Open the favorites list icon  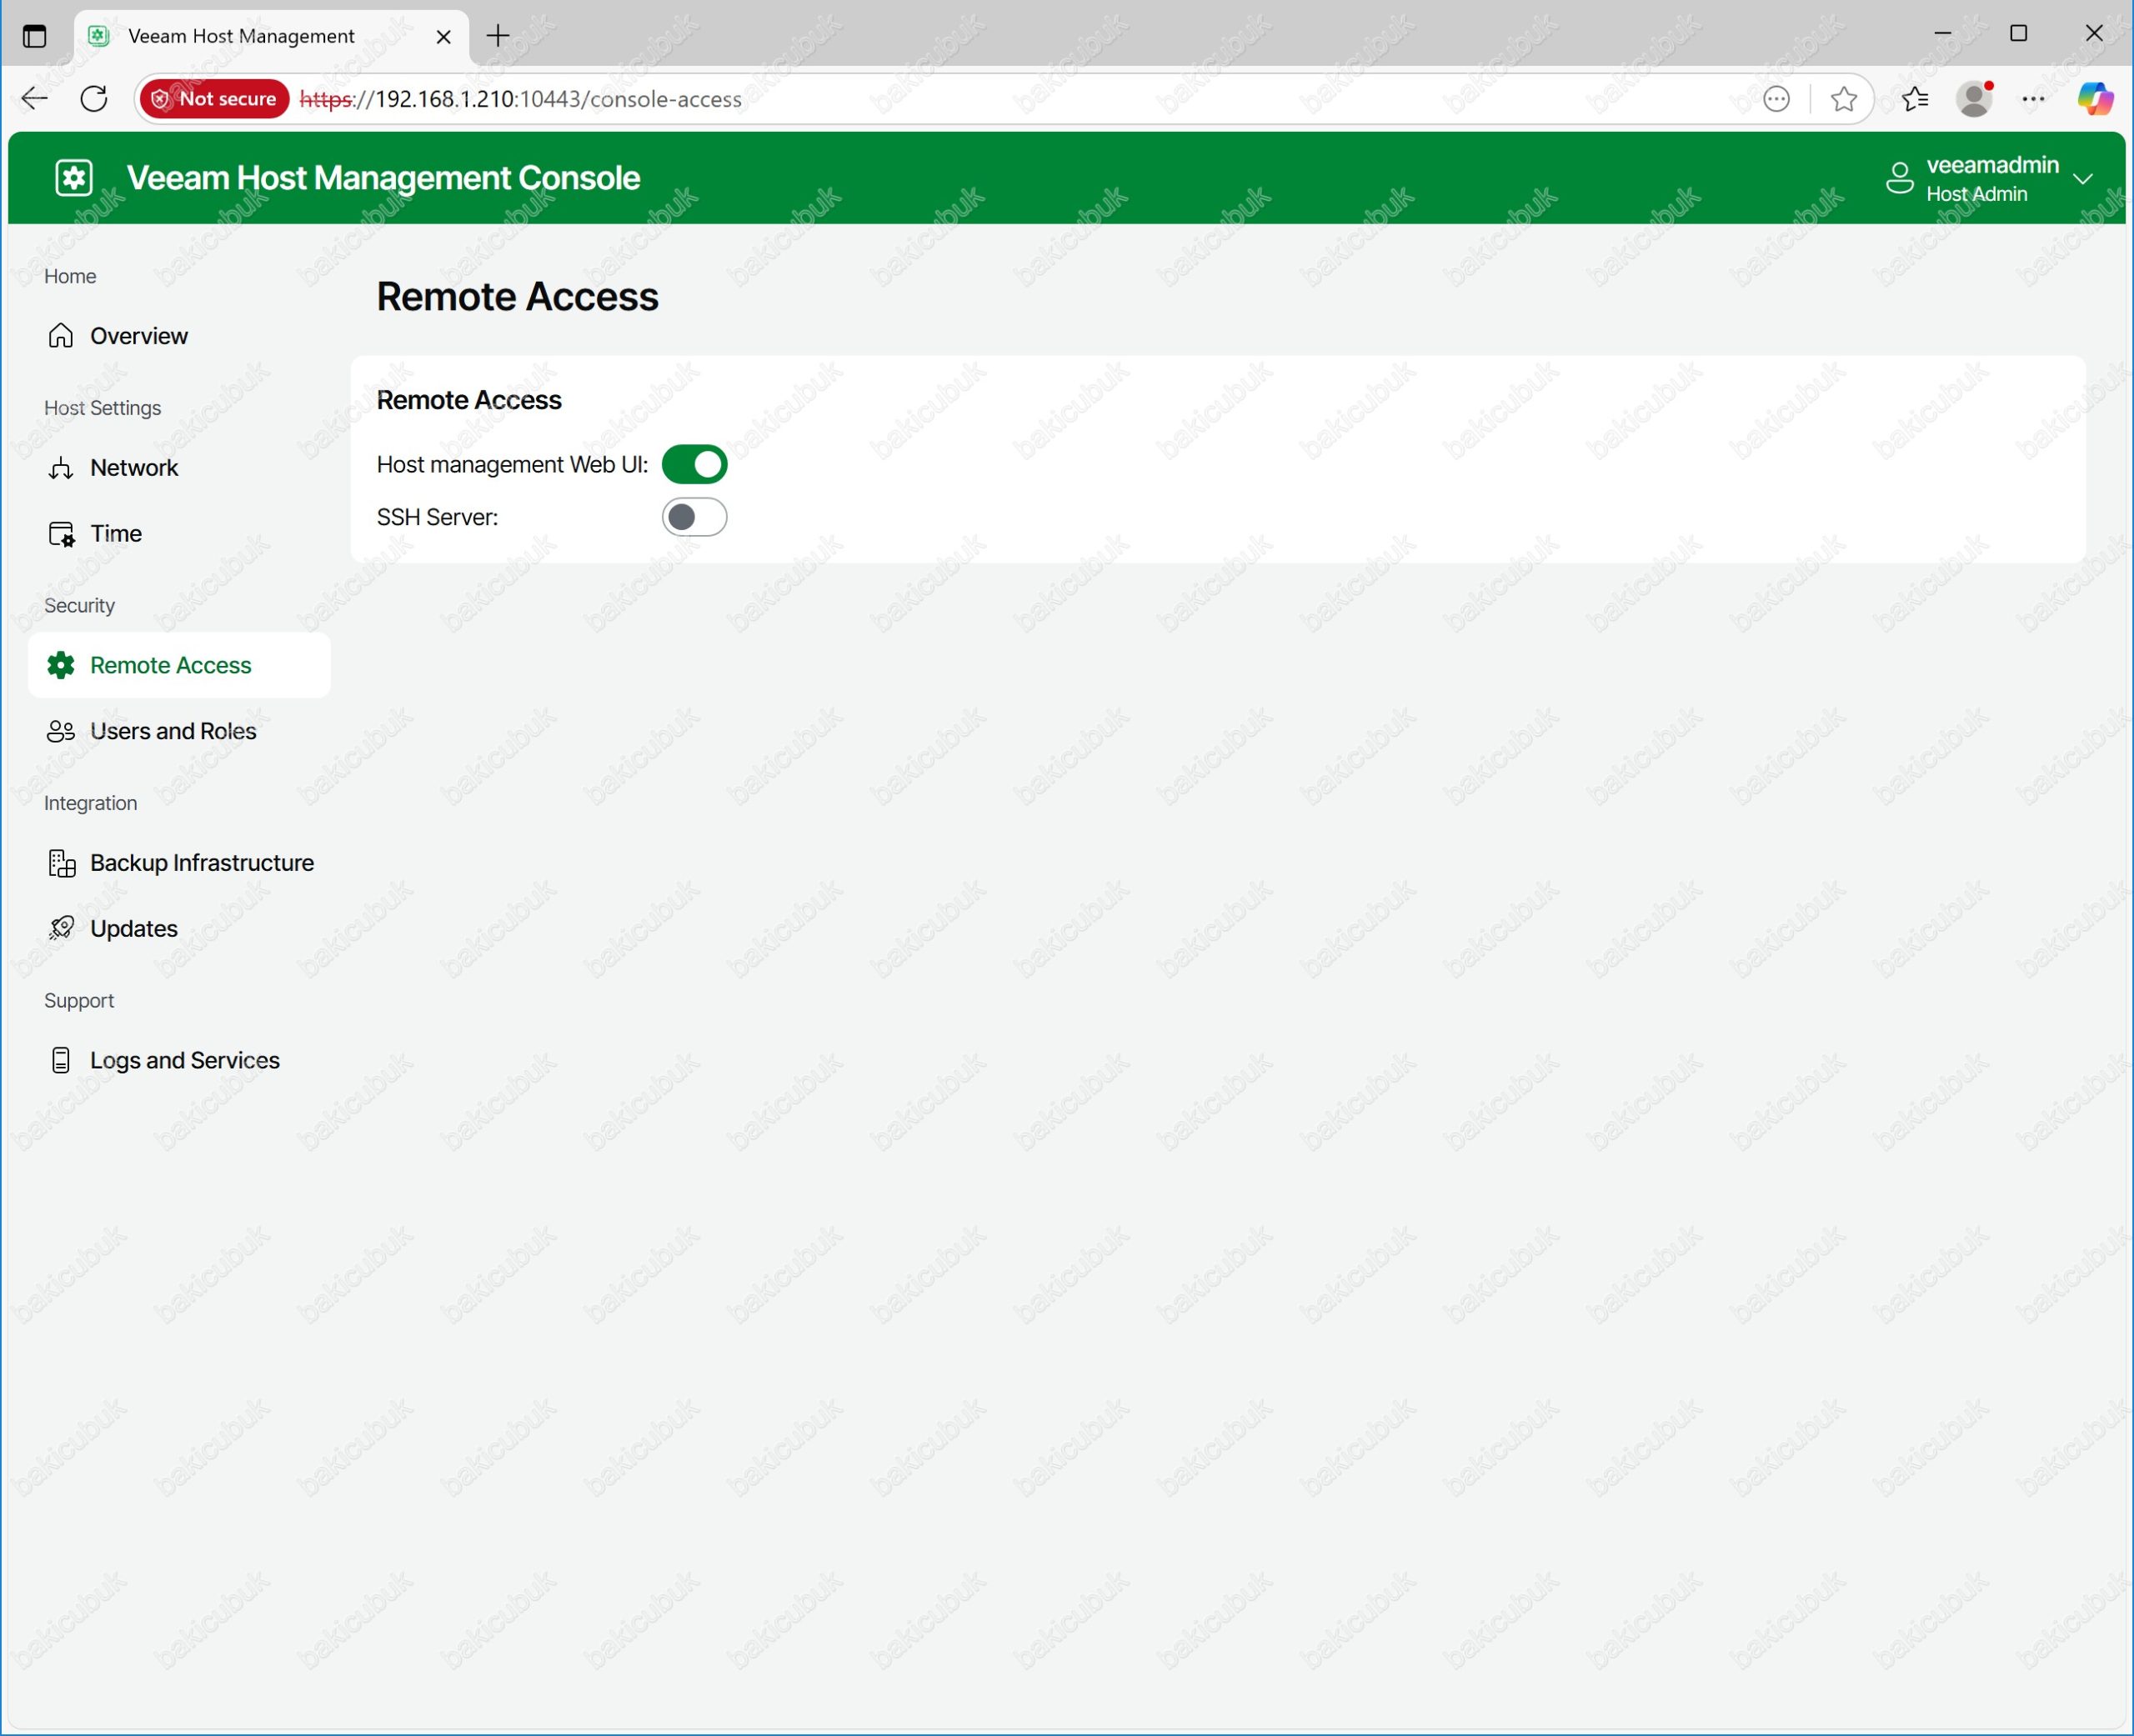coord(1914,98)
